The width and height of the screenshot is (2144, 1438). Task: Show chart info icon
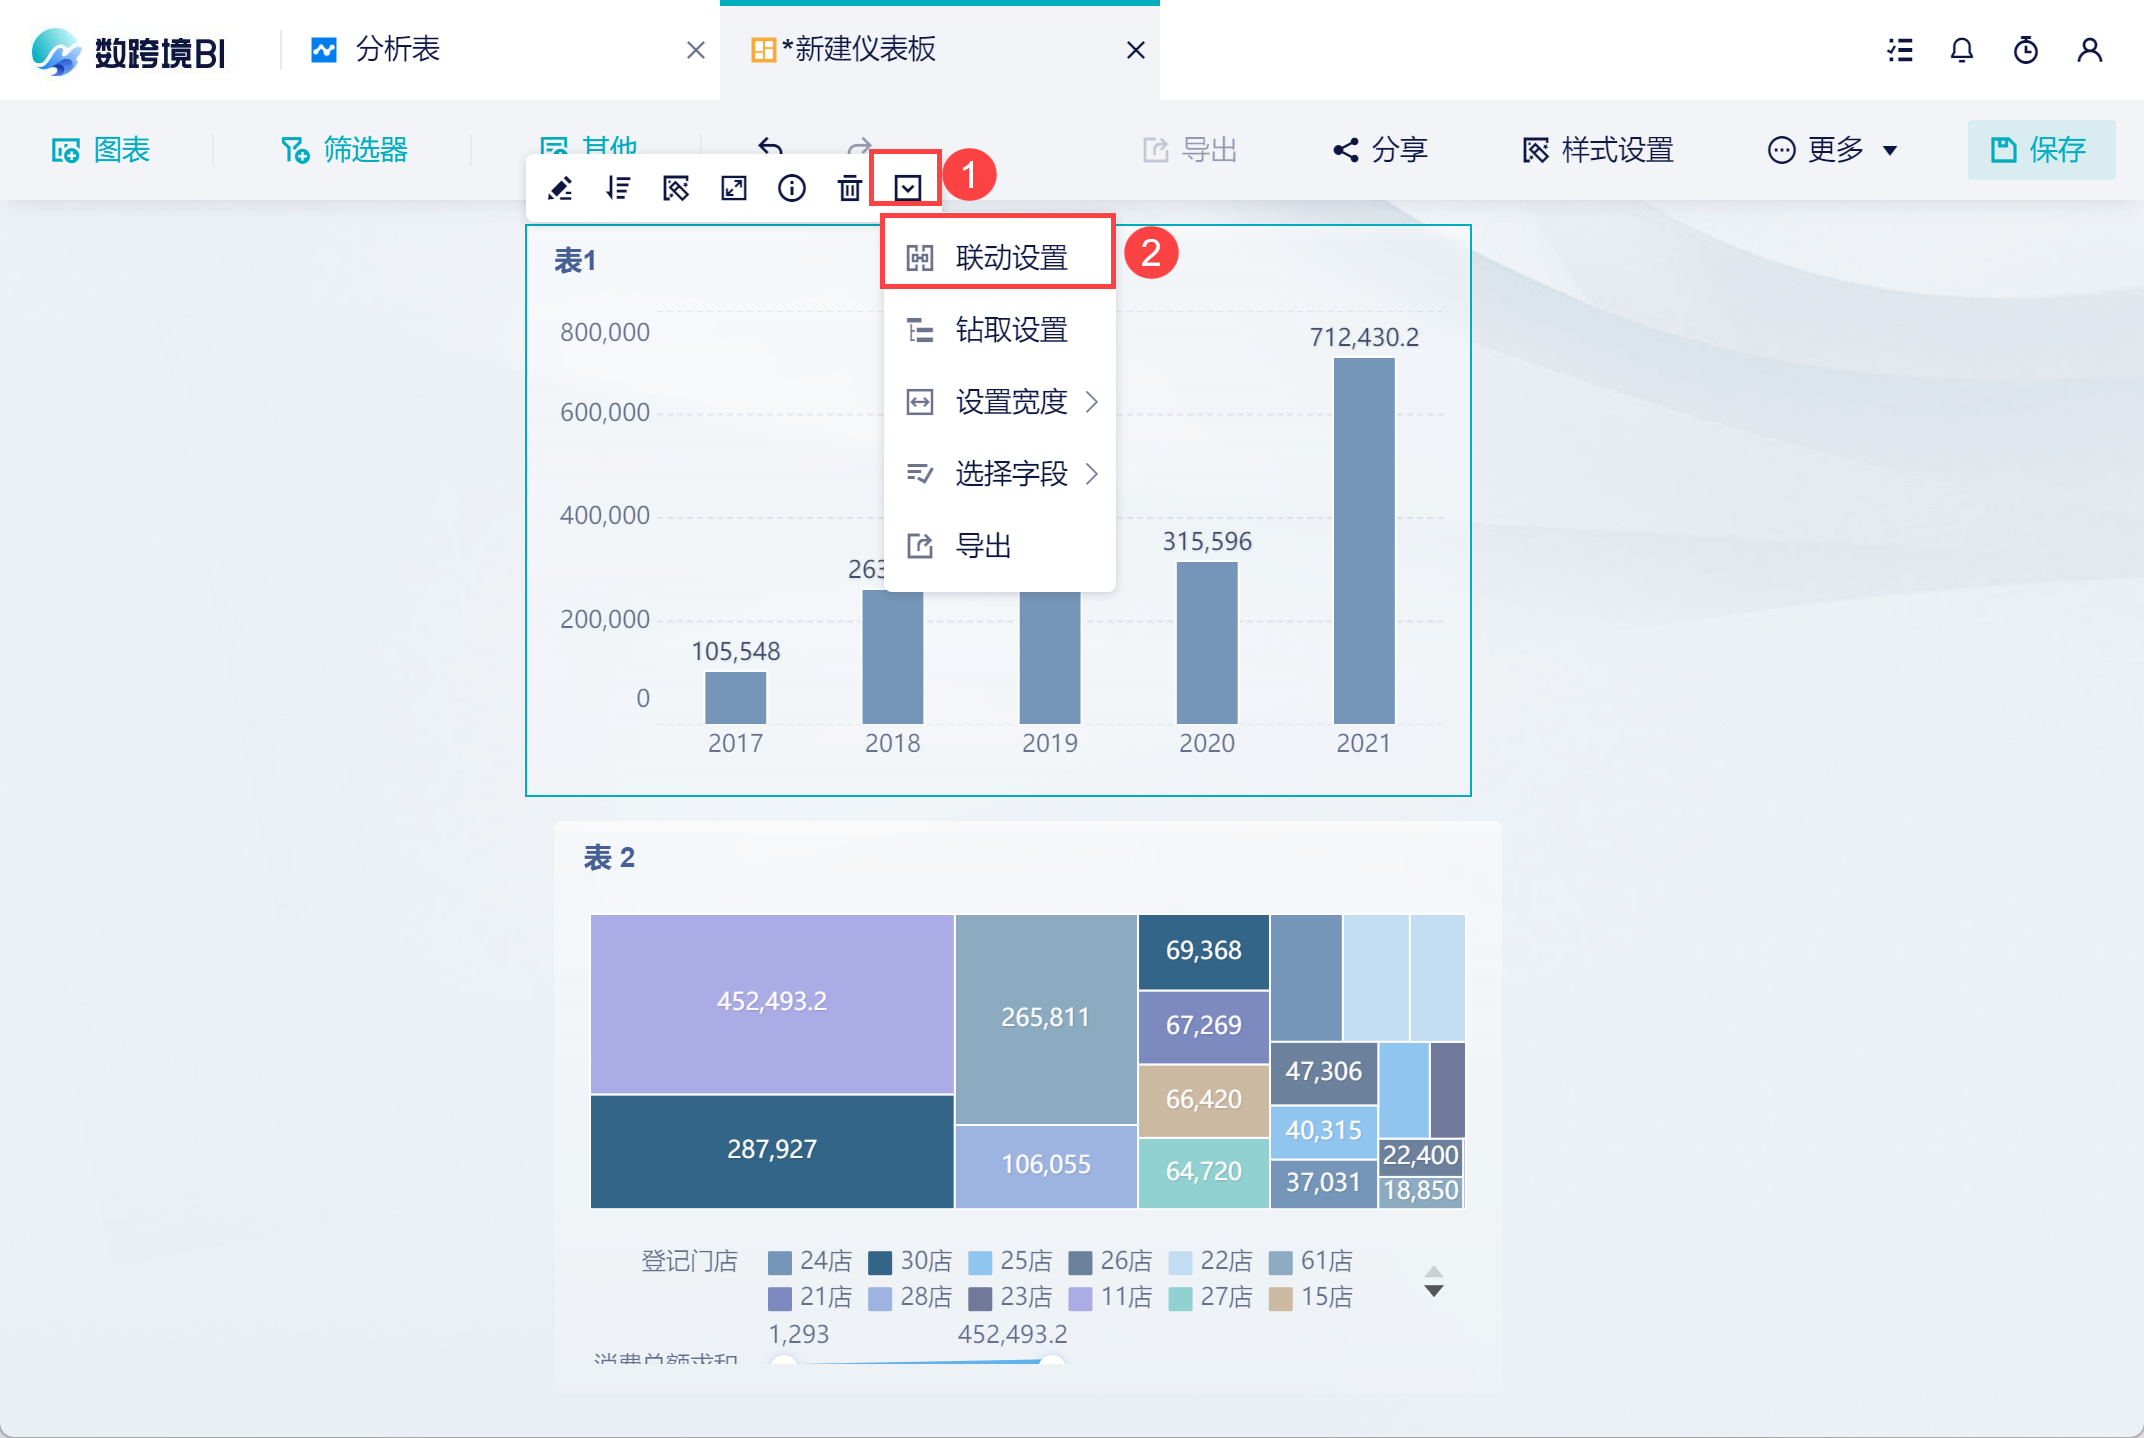tap(792, 188)
